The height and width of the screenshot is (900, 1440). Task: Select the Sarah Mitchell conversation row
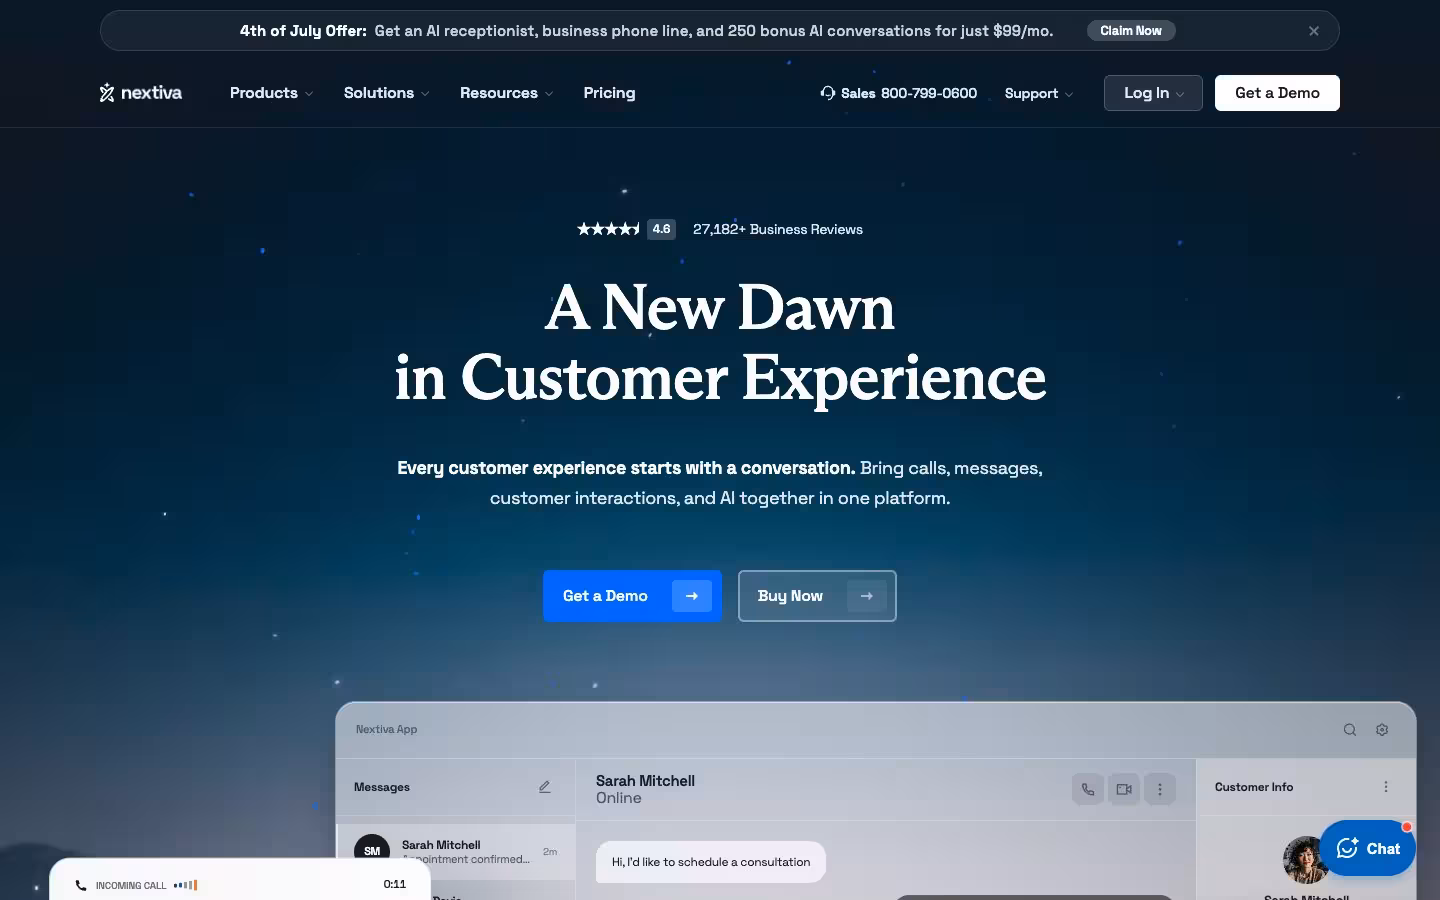(x=456, y=852)
